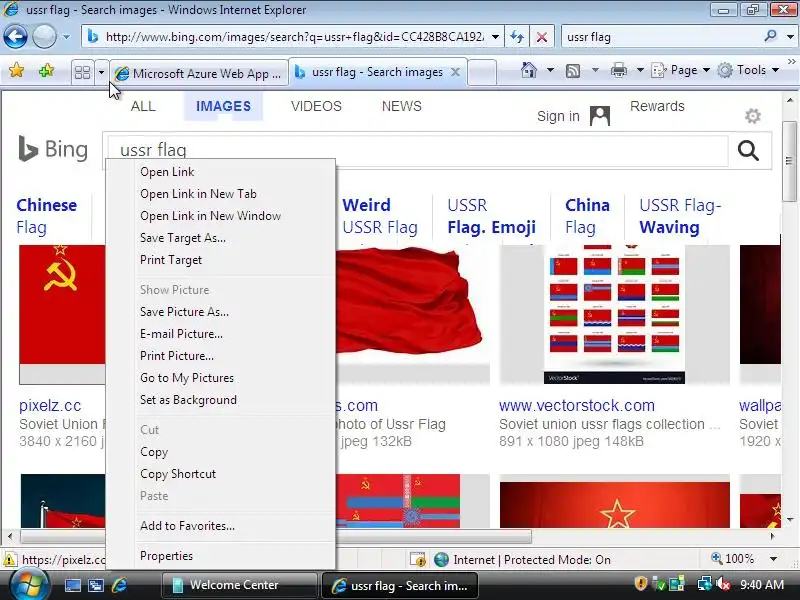800x600 pixels.
Task: Launch Internet Explorer from quick launch
Action: tap(119, 585)
